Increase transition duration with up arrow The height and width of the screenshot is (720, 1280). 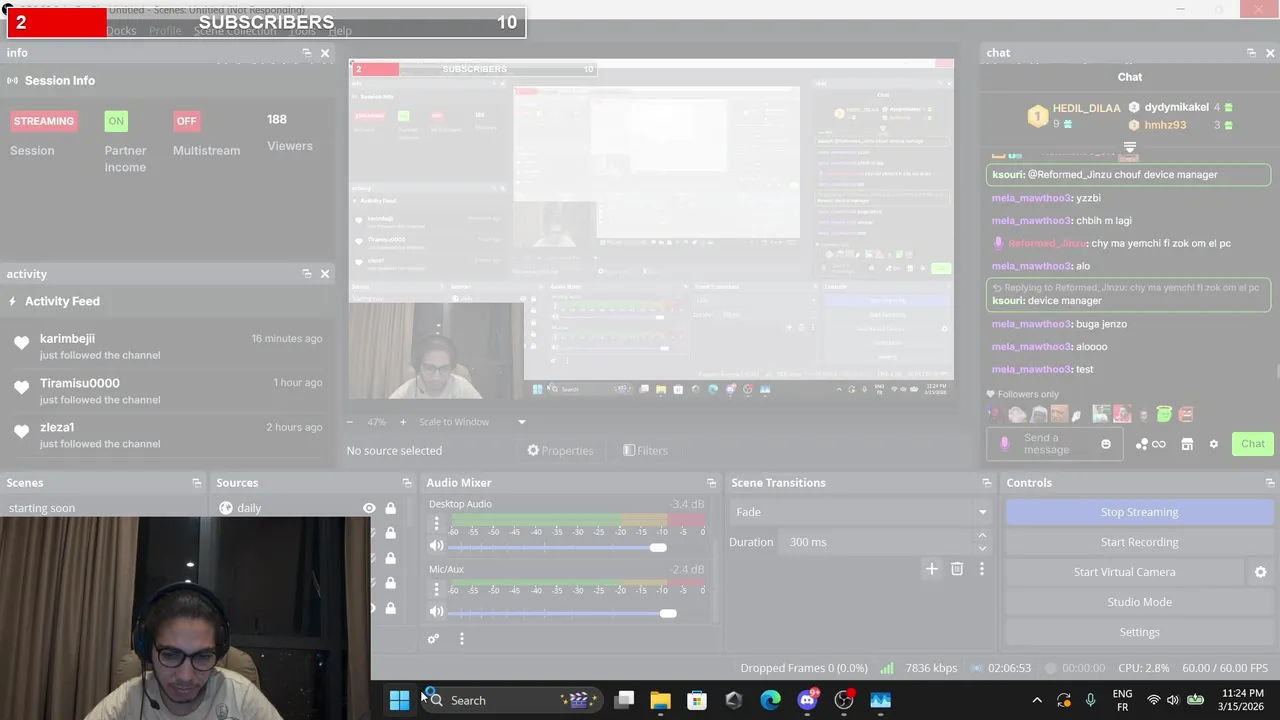[982, 536]
